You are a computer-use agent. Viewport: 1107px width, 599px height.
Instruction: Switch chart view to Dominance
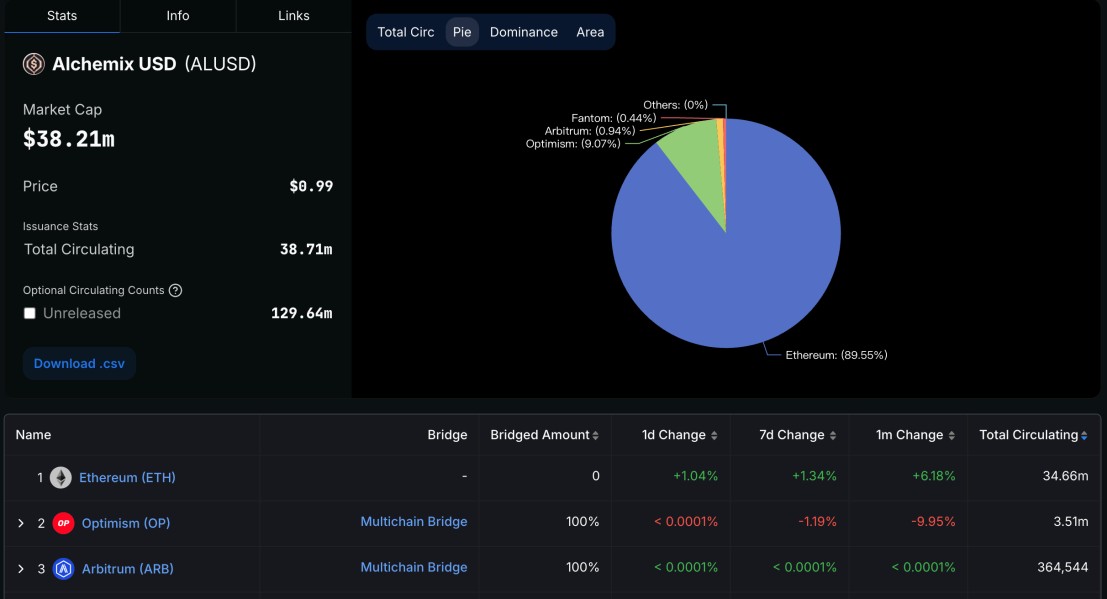[523, 32]
